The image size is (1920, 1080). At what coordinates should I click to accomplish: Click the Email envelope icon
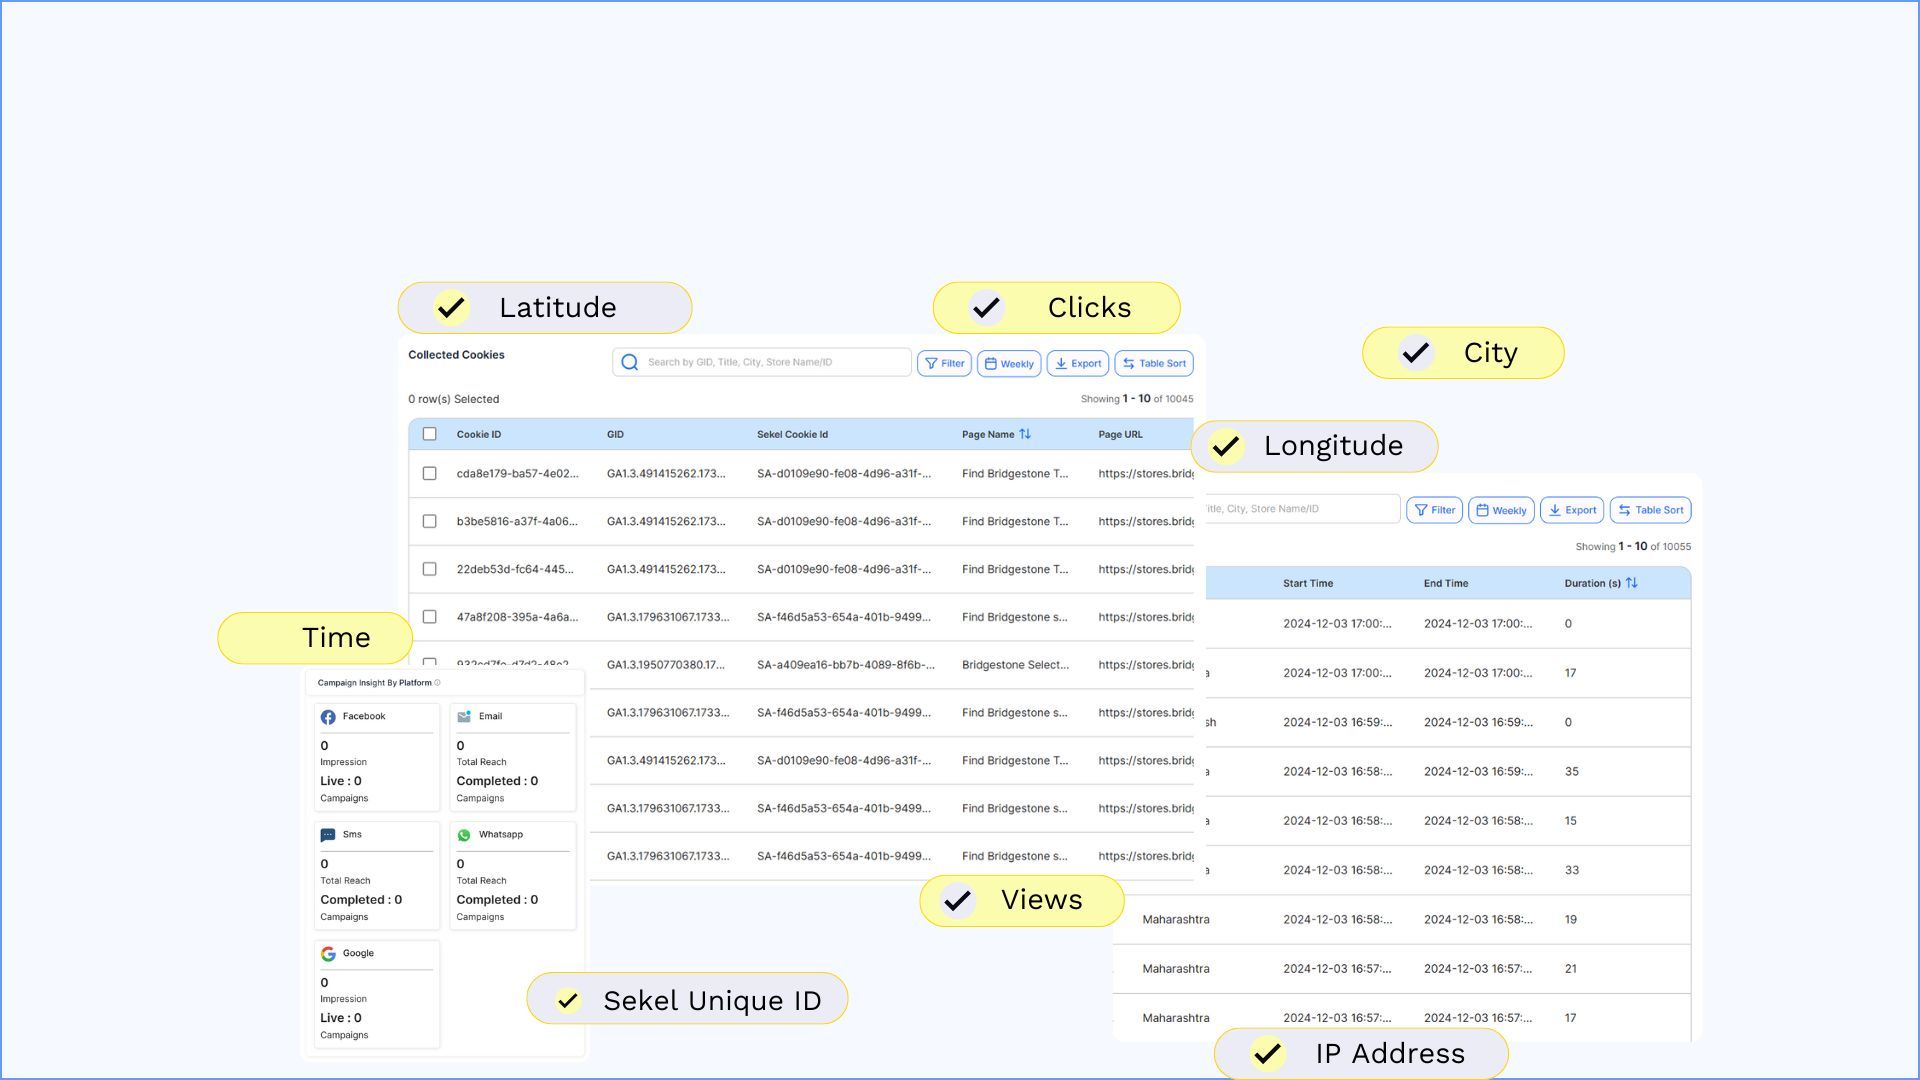tap(464, 717)
